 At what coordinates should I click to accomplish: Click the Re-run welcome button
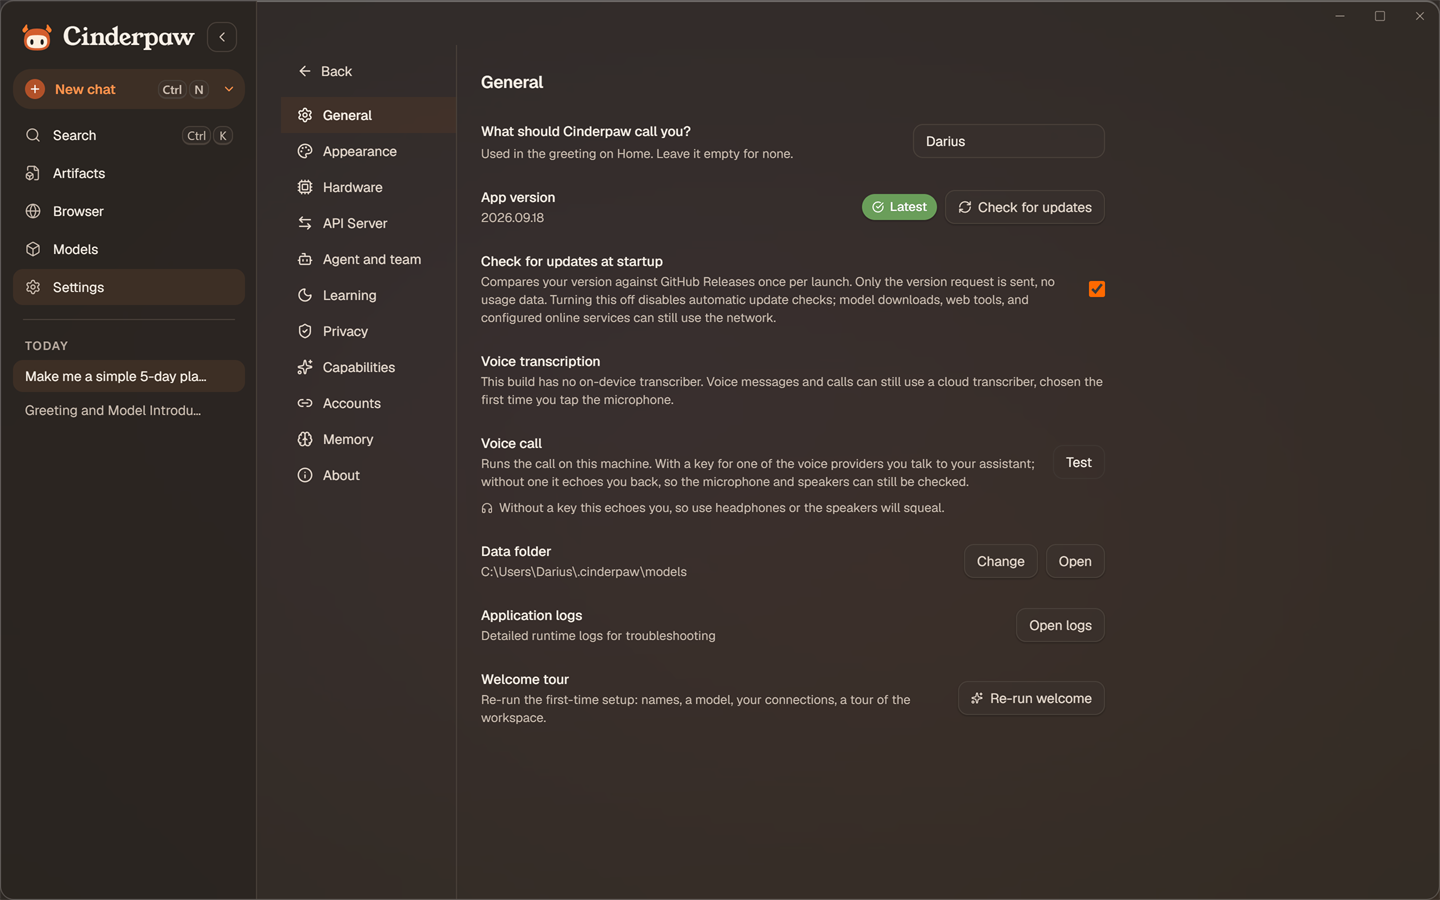click(x=1031, y=698)
